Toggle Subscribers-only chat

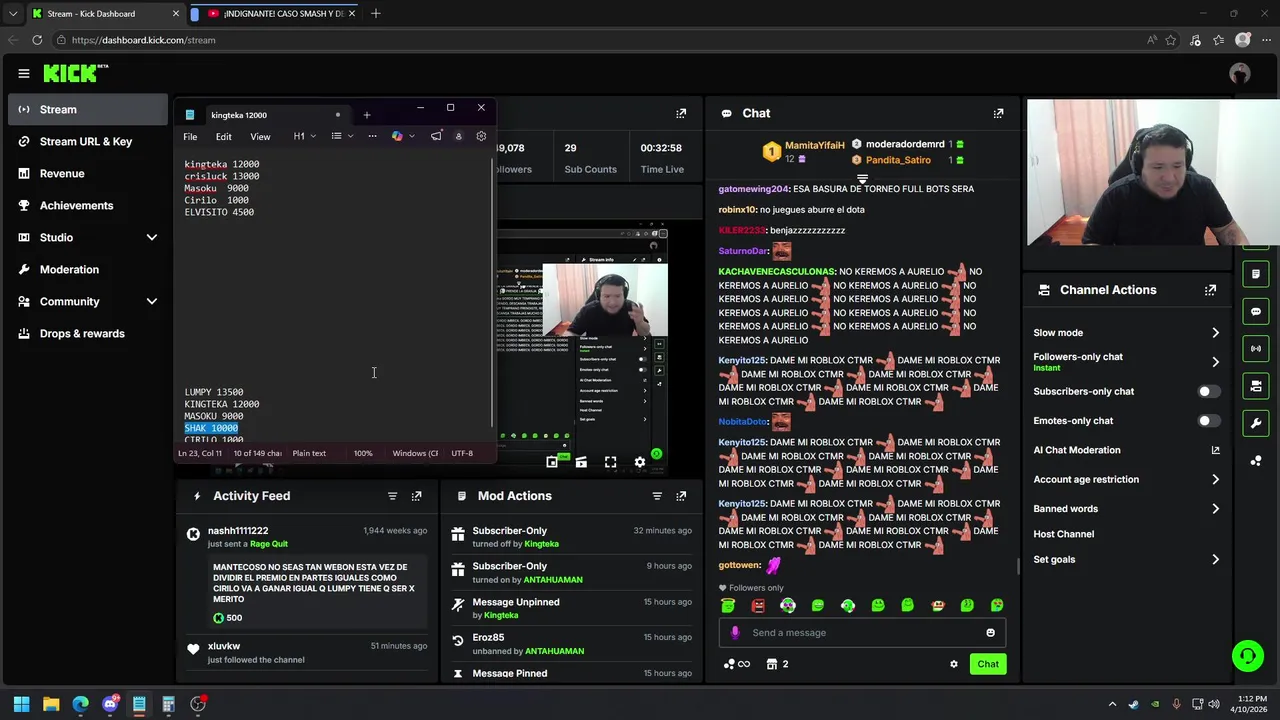[1209, 391]
